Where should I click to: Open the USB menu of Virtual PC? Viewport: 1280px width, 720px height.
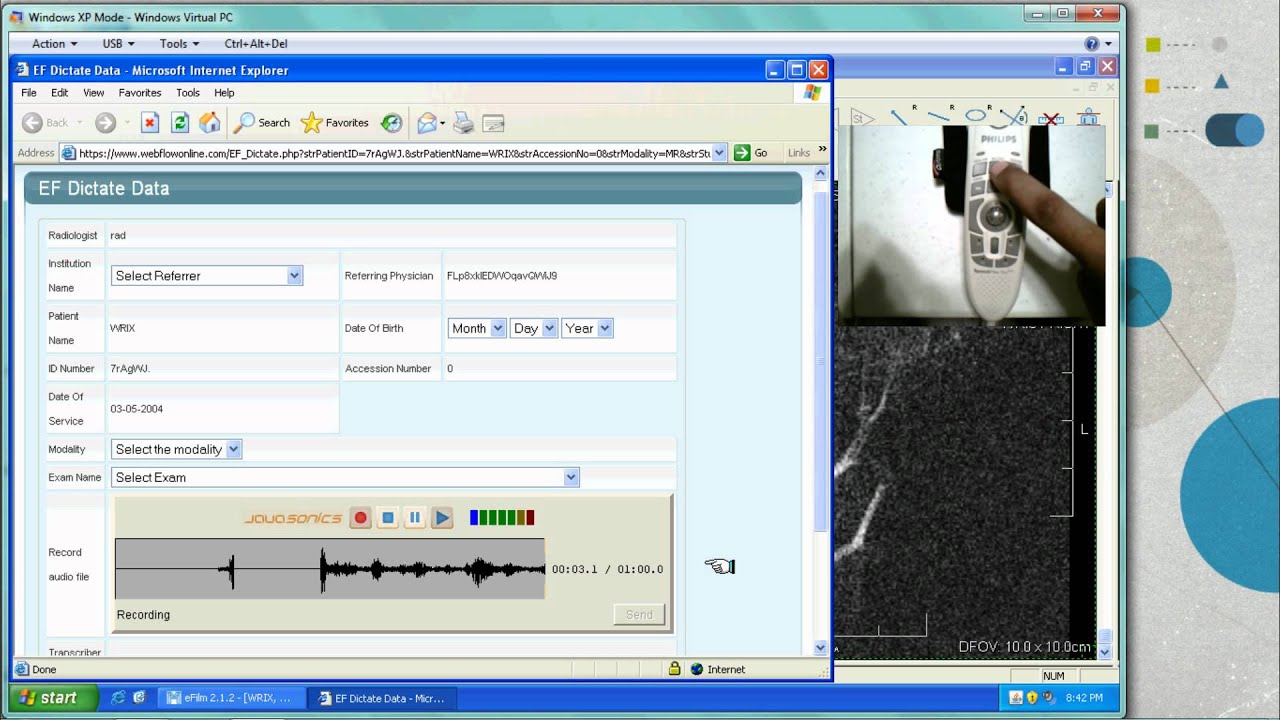pyautogui.click(x=118, y=44)
